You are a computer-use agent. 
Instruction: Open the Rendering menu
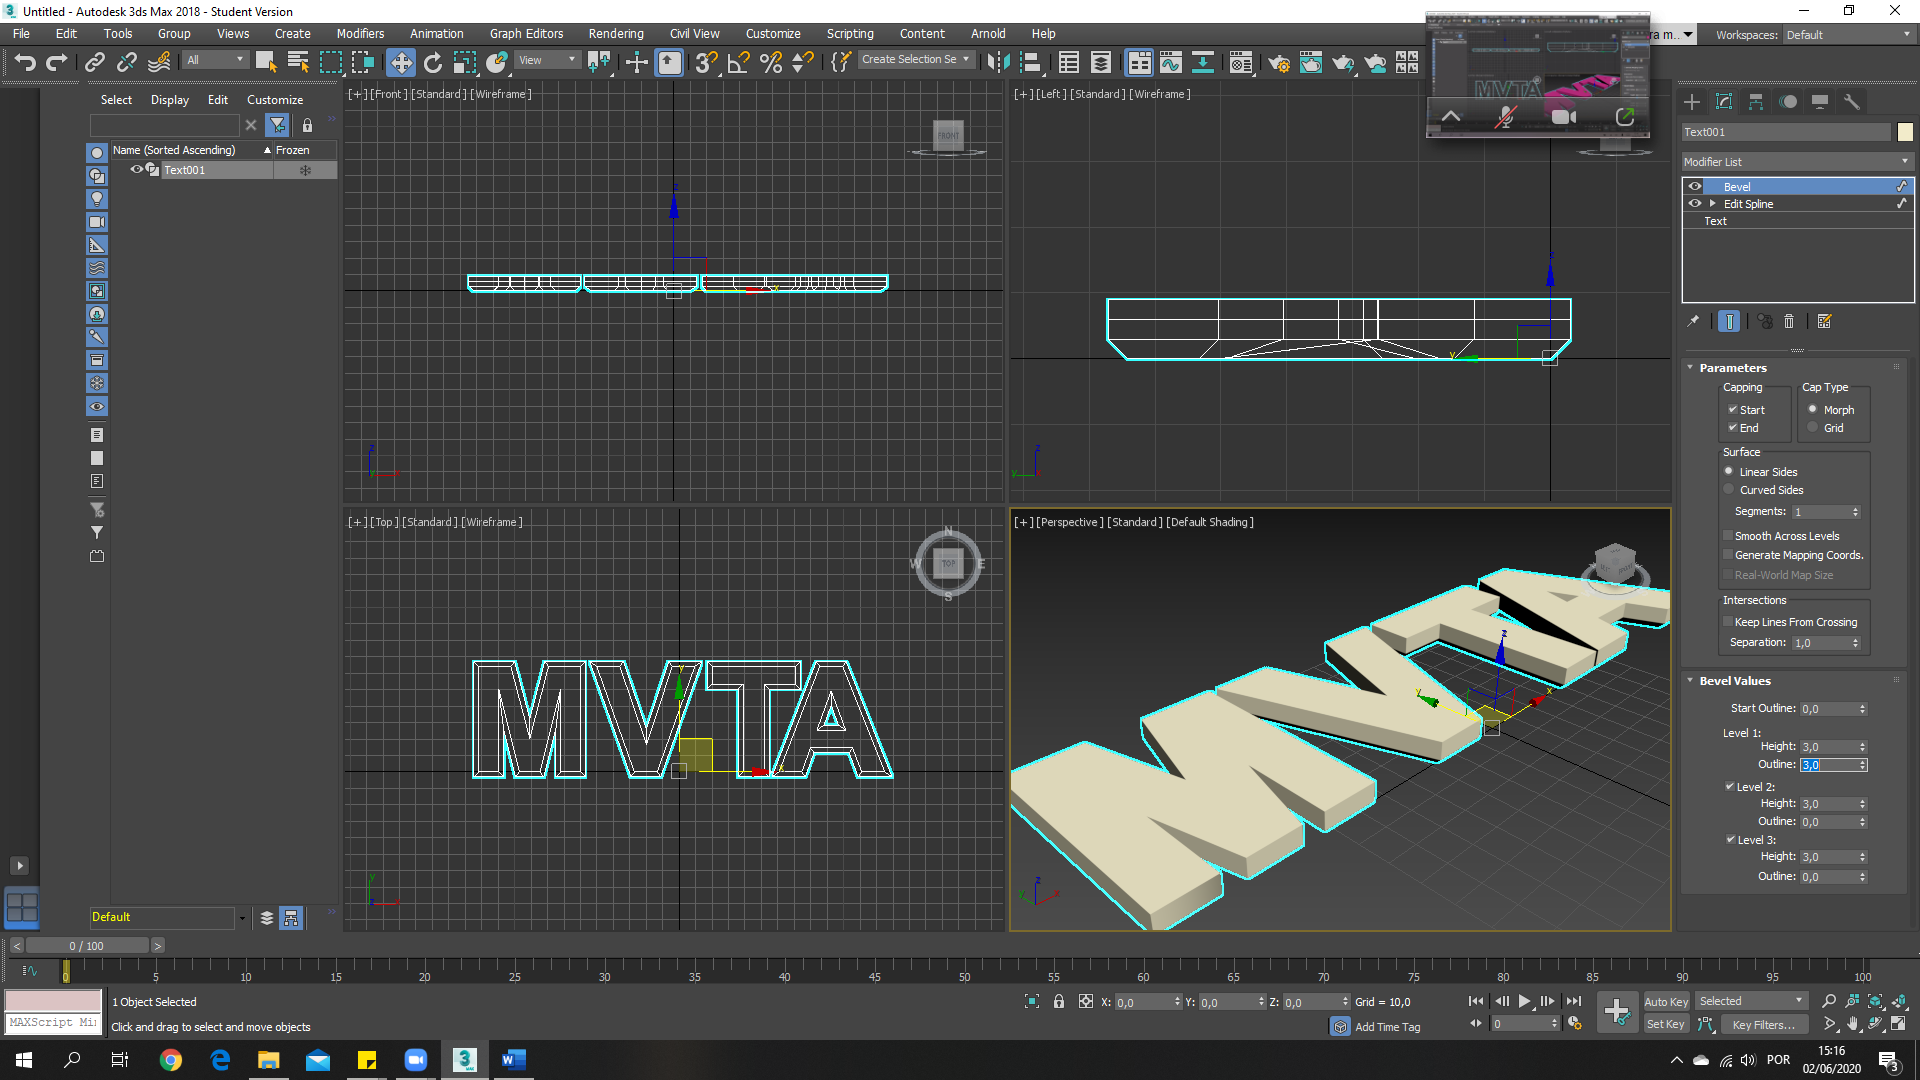click(615, 34)
